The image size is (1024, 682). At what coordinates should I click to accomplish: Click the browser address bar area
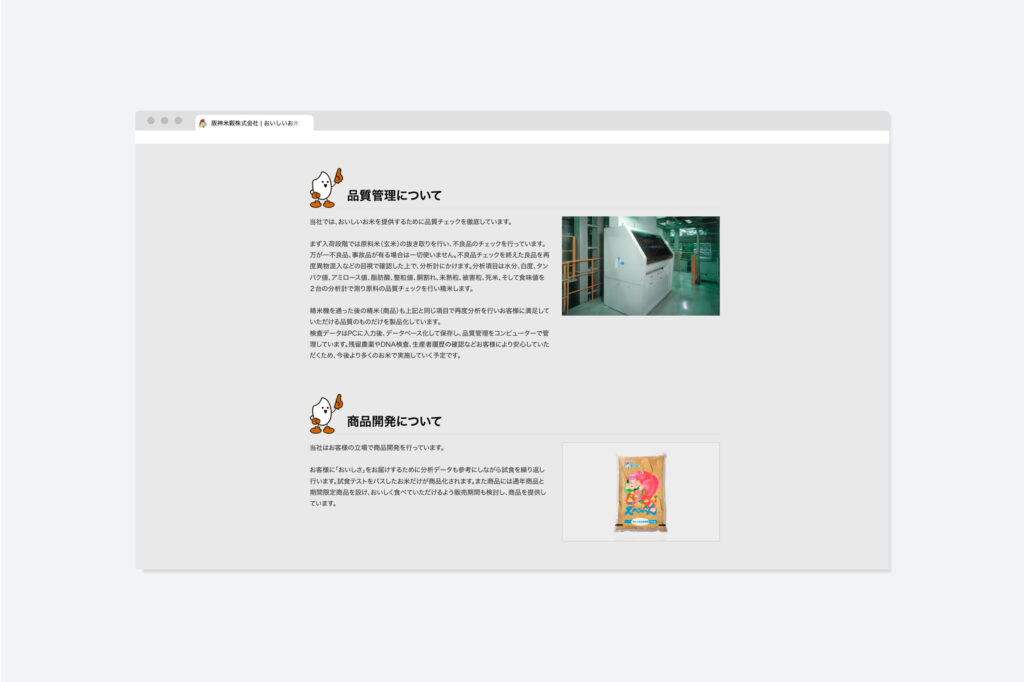point(513,137)
